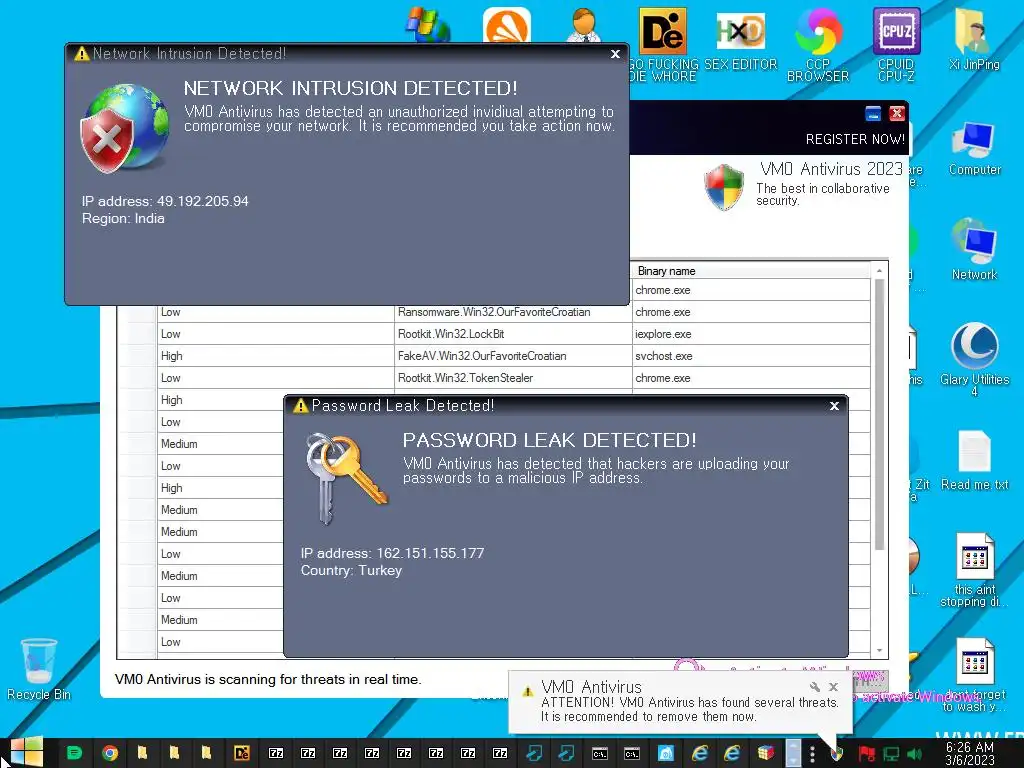Screen dimensions: 1024x768
Task: Click the IP address 162.151.155.177 text
Action: [x=392, y=553]
